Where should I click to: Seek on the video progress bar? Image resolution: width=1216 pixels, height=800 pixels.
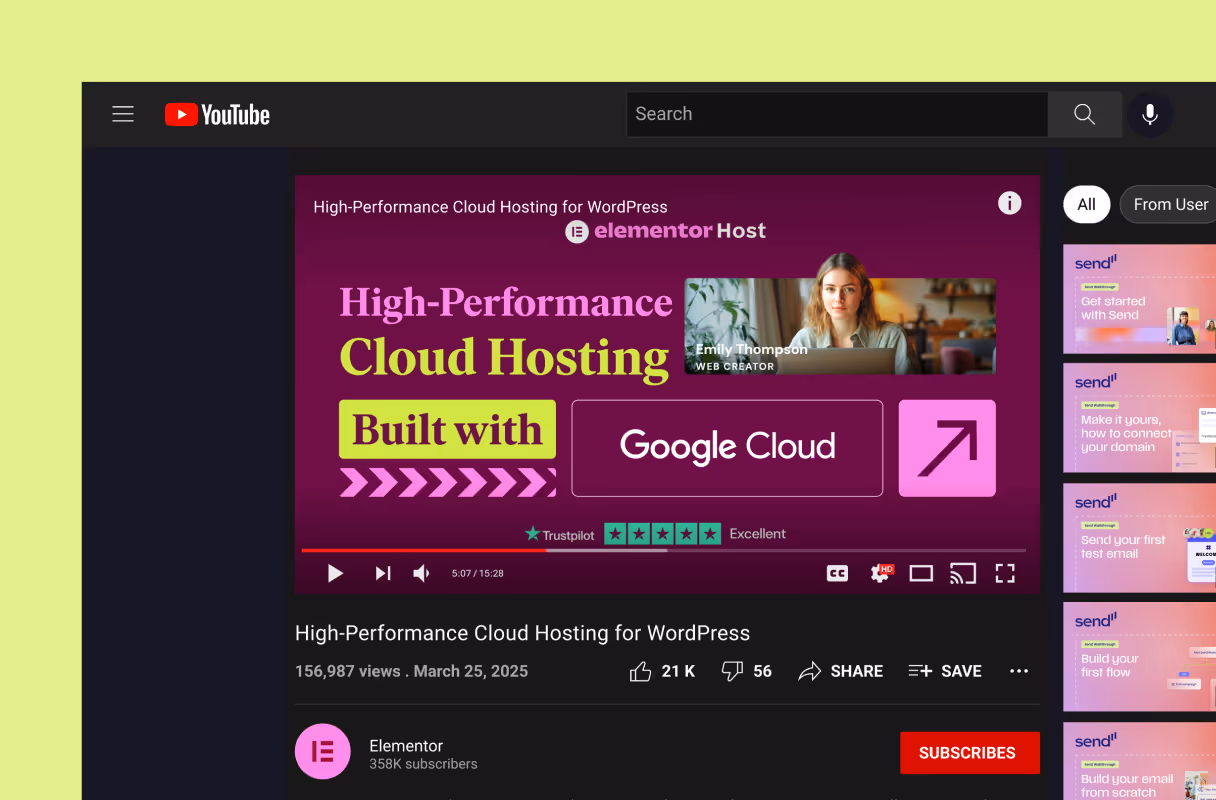click(664, 550)
